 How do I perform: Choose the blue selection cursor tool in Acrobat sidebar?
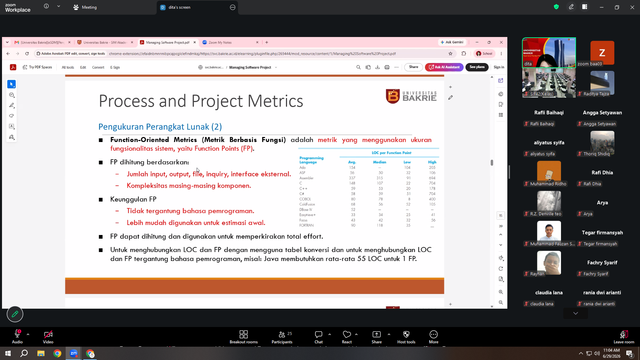[x=11, y=84]
